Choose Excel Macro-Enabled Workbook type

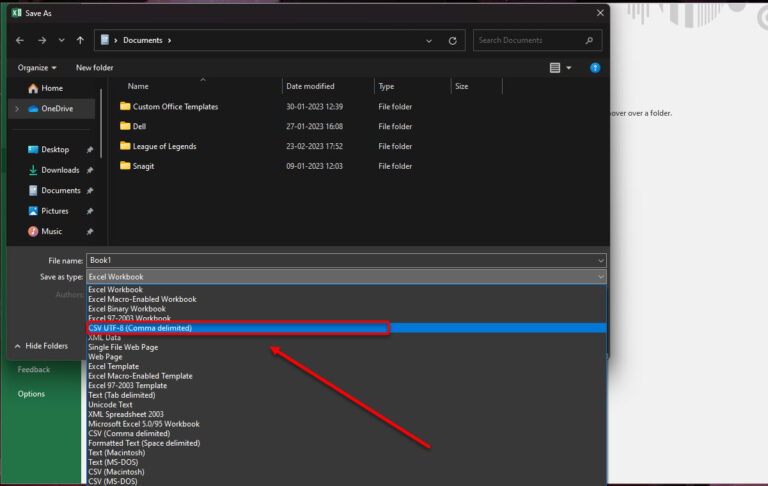346,299
